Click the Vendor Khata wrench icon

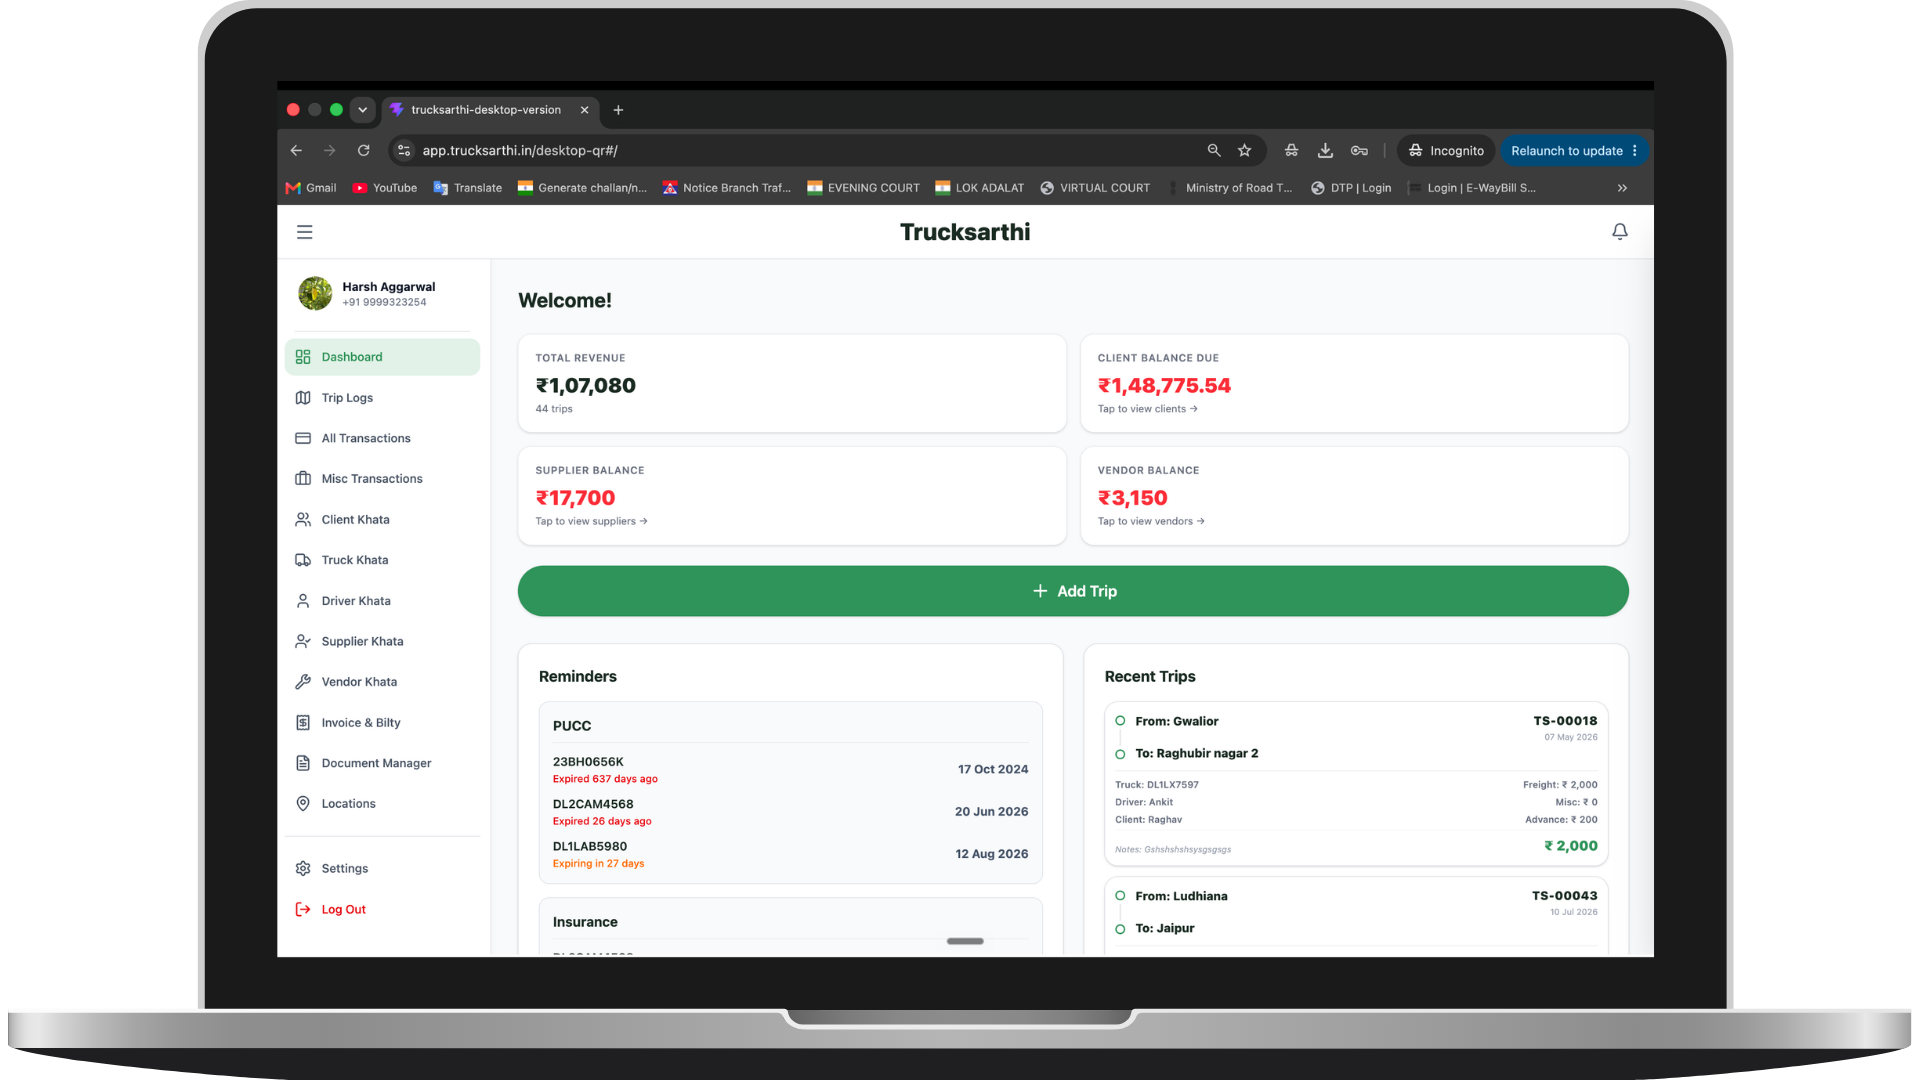coord(303,682)
